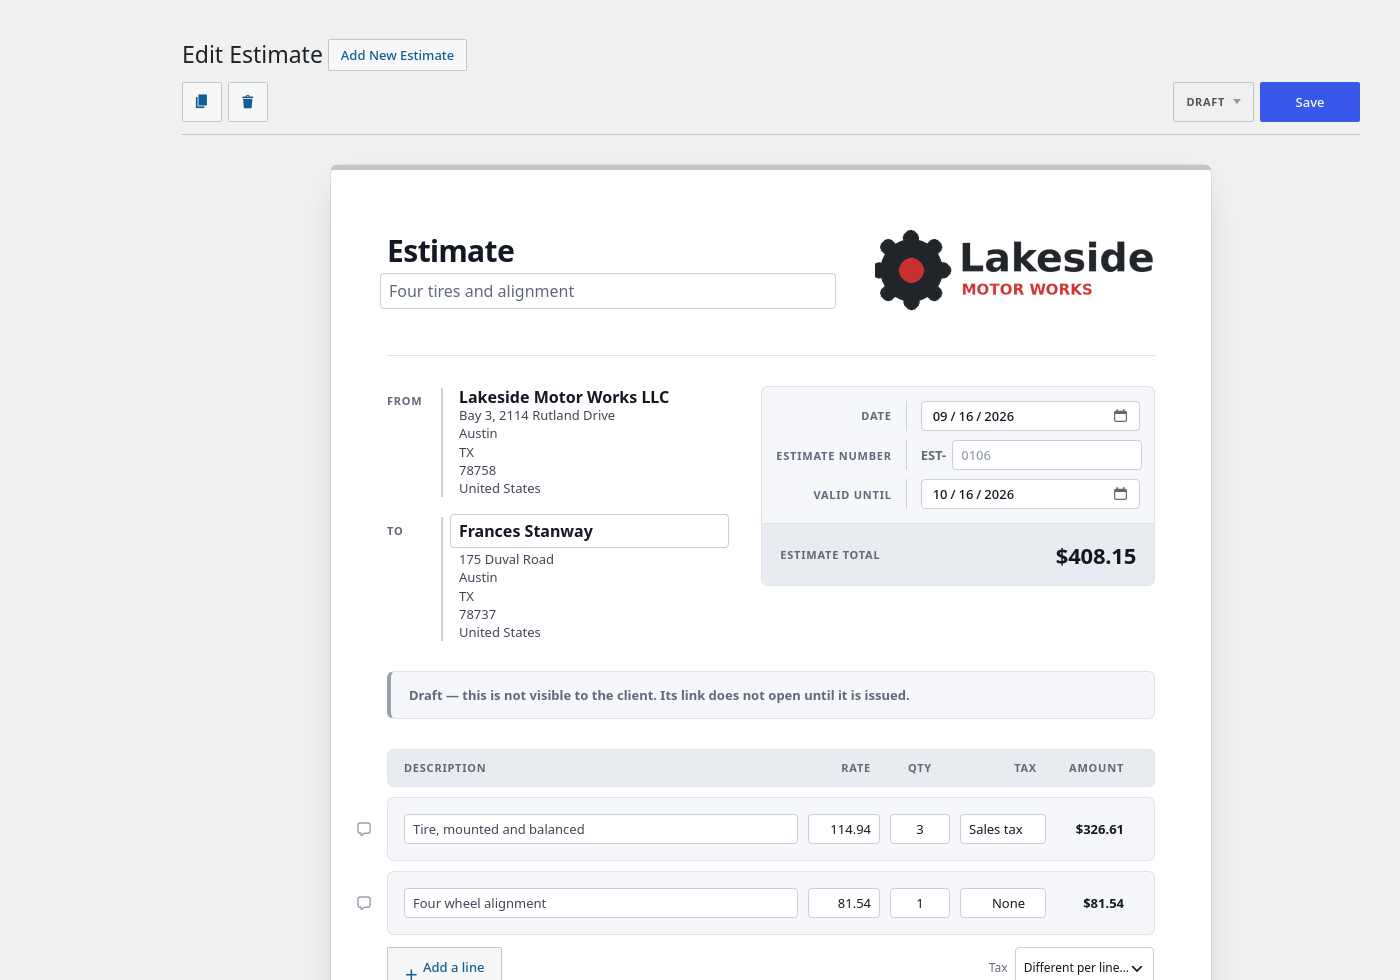Click the sender zip code 78758
1400x980 pixels.
pyautogui.click(x=477, y=470)
